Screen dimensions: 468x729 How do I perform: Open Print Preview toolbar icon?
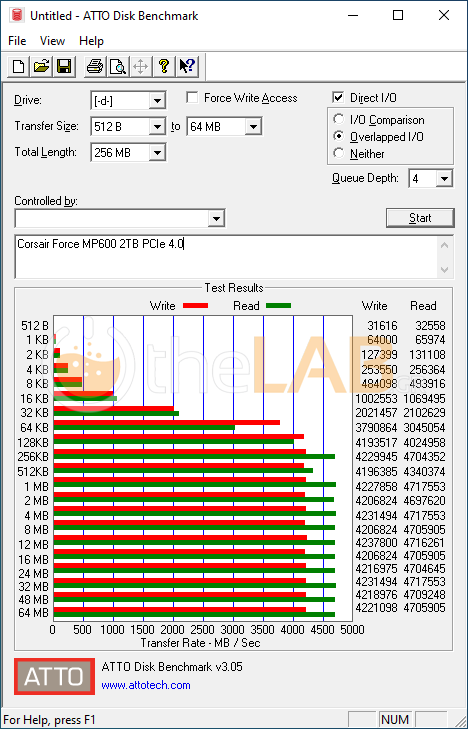pyautogui.click(x=118, y=66)
